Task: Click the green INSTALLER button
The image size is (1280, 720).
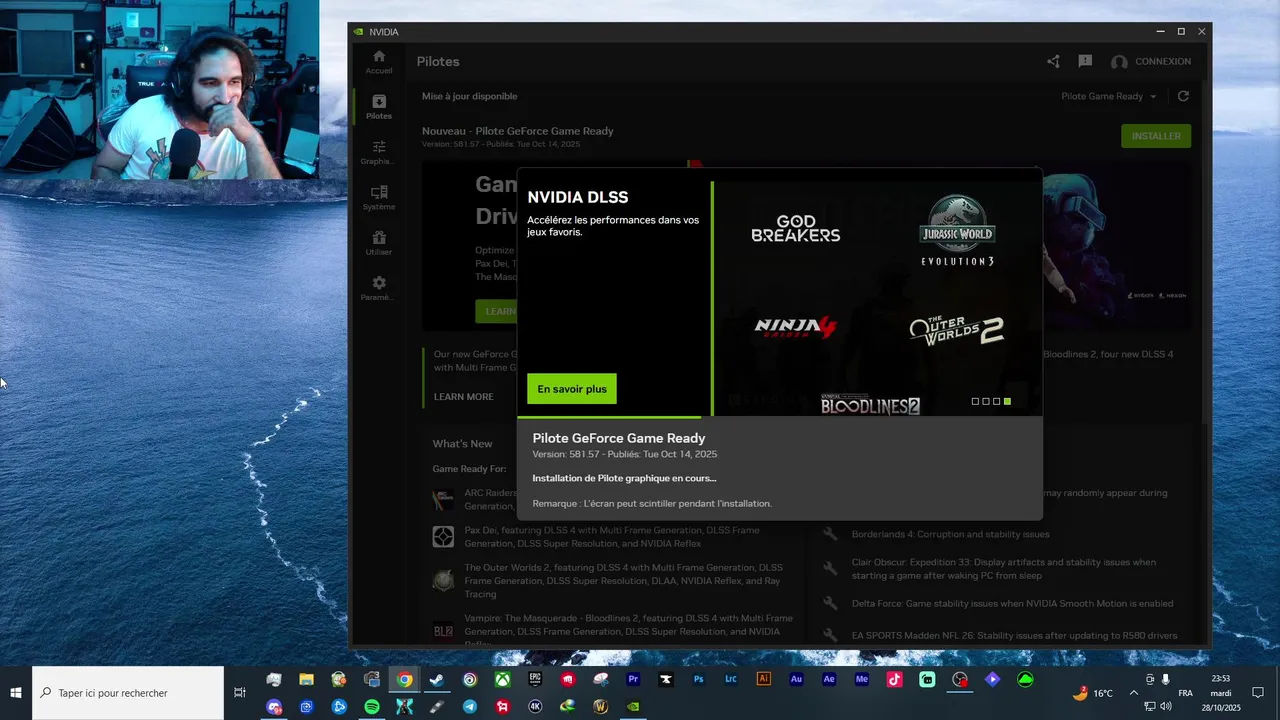Action: point(1156,136)
